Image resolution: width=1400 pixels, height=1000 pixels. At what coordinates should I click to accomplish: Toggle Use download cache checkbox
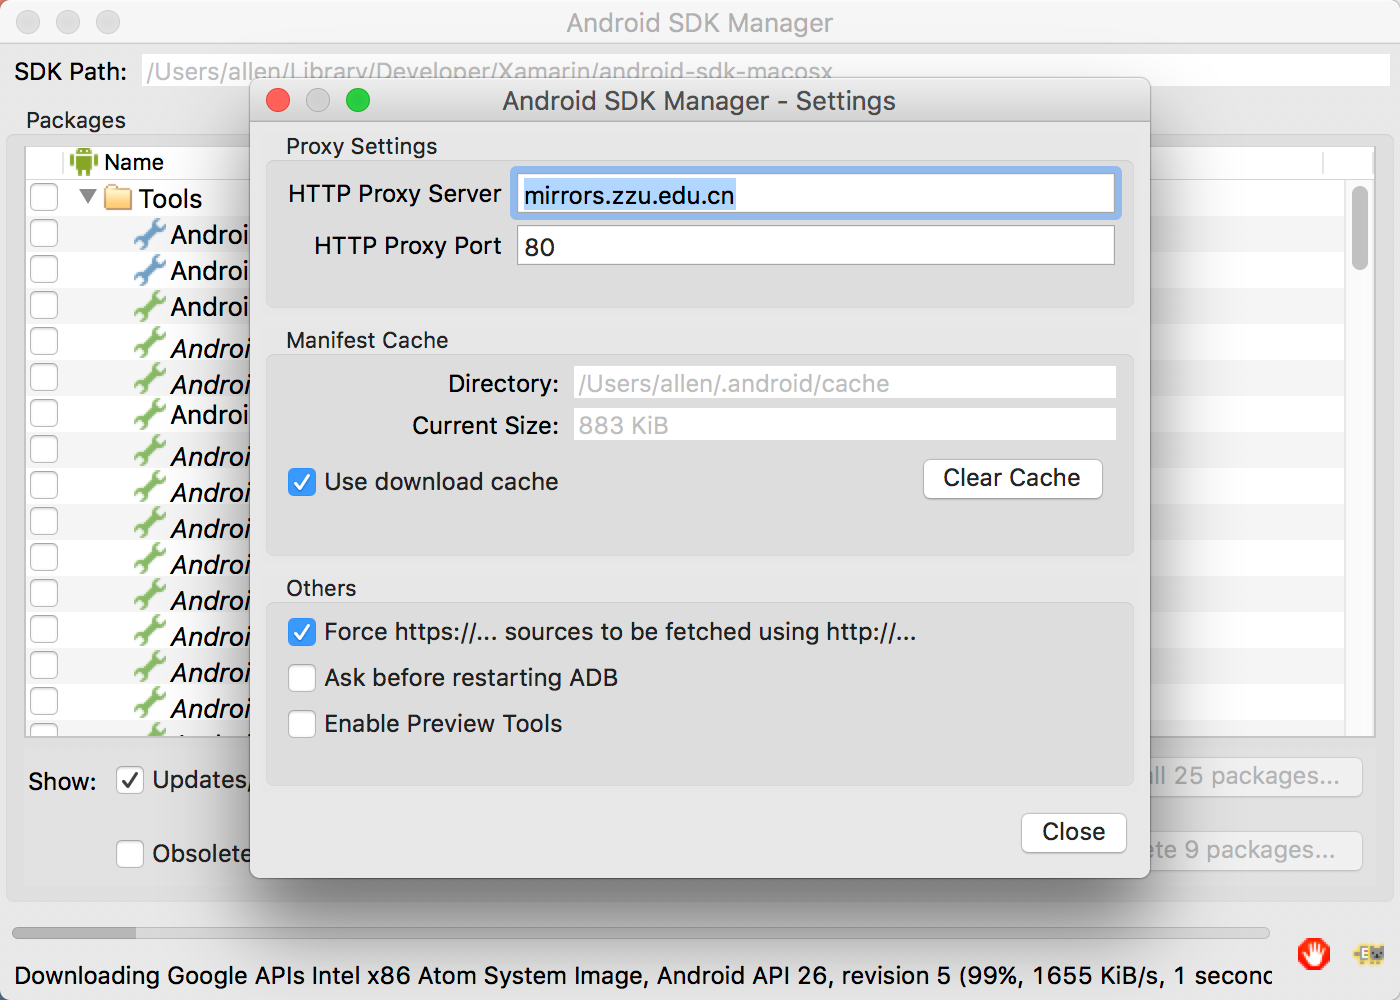tap(302, 482)
